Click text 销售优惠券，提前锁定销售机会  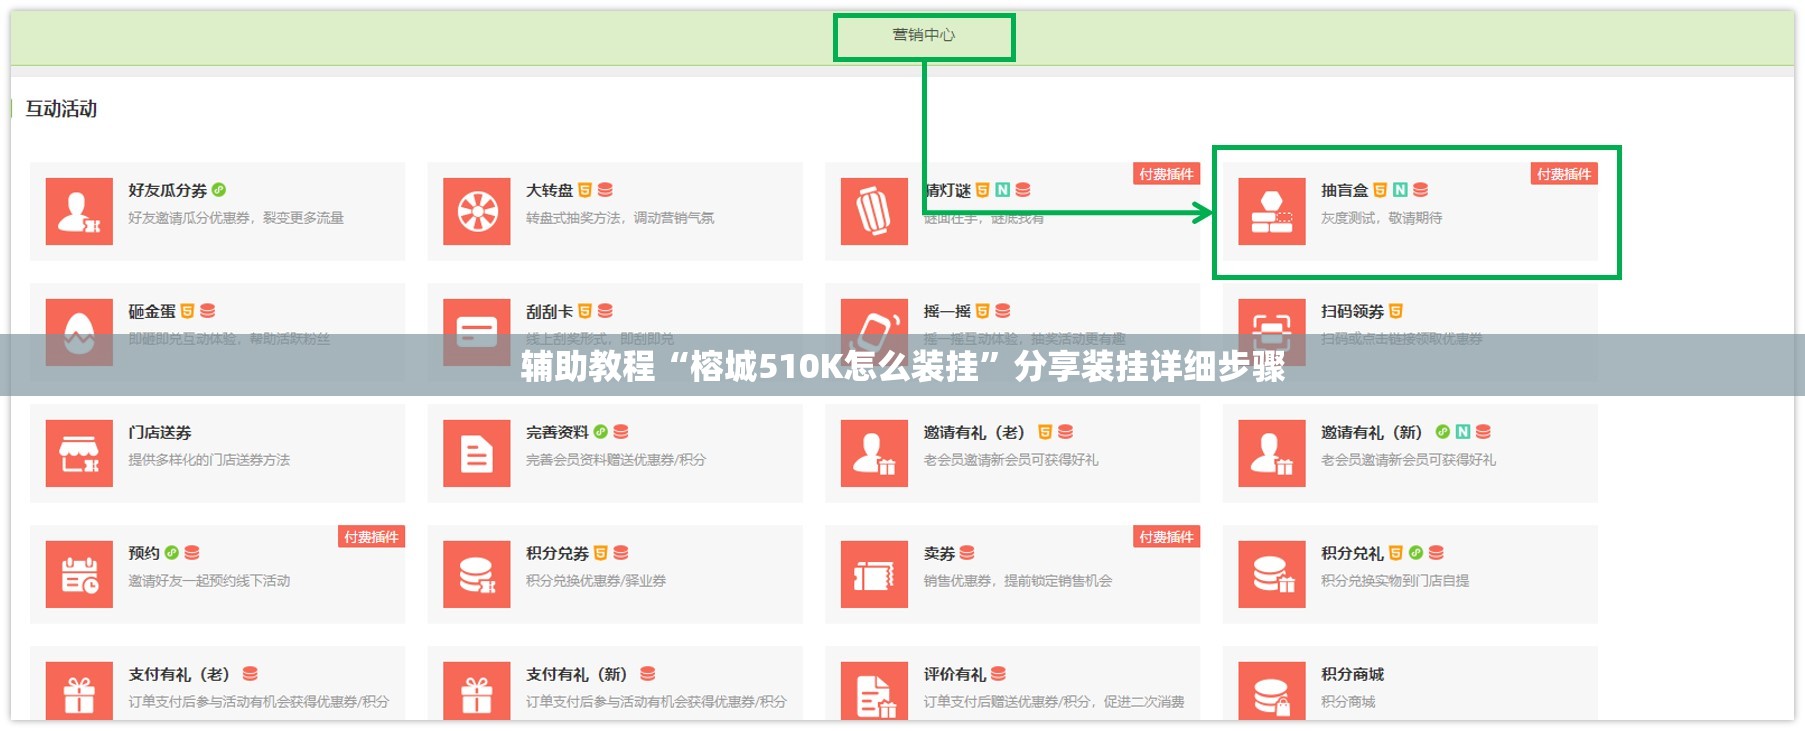click(1018, 581)
